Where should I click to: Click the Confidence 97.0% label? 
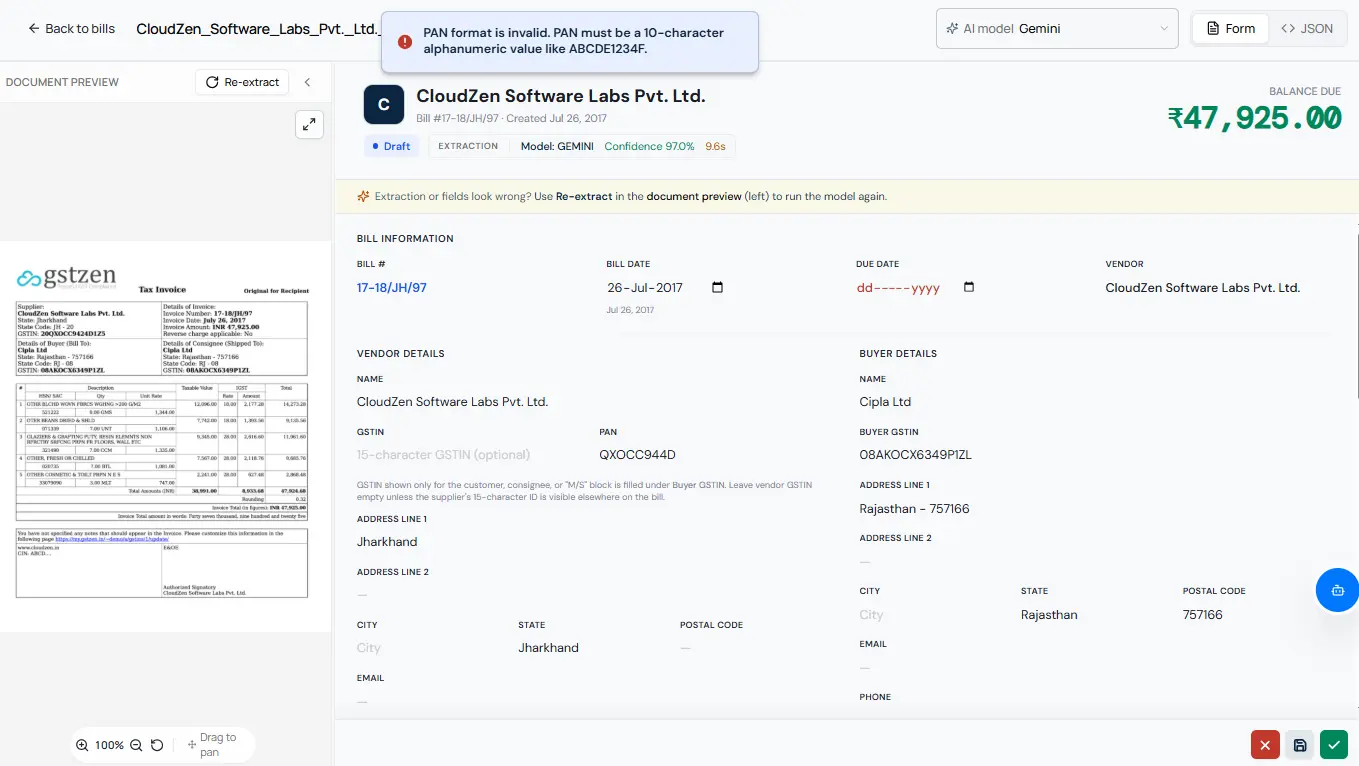tap(649, 146)
